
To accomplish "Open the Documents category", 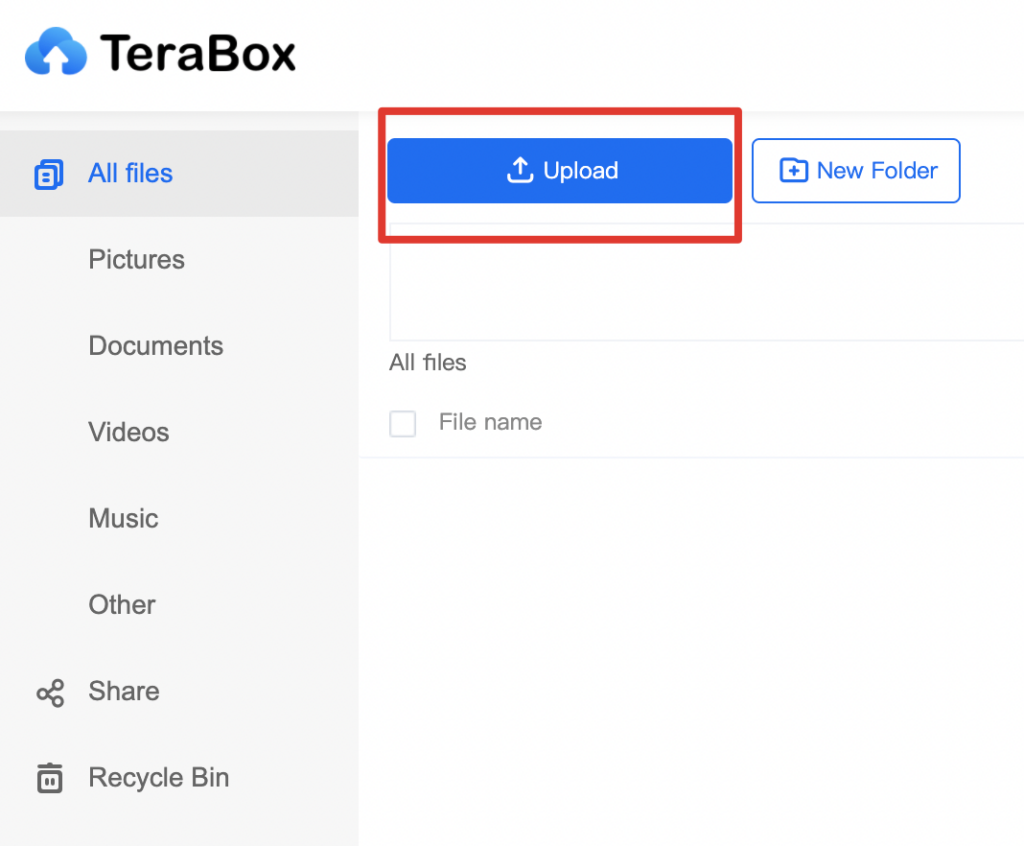I will point(156,346).
